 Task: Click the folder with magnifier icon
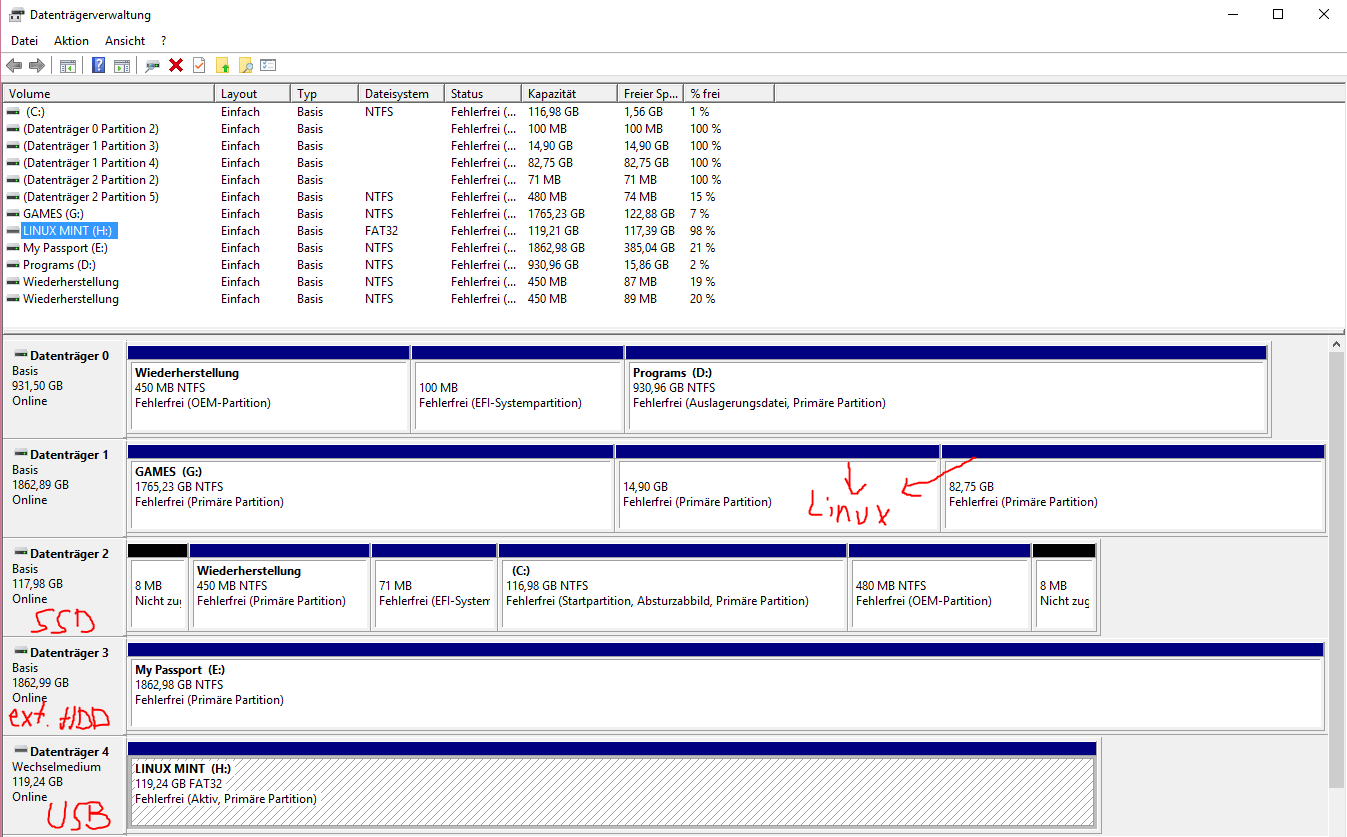click(245, 65)
